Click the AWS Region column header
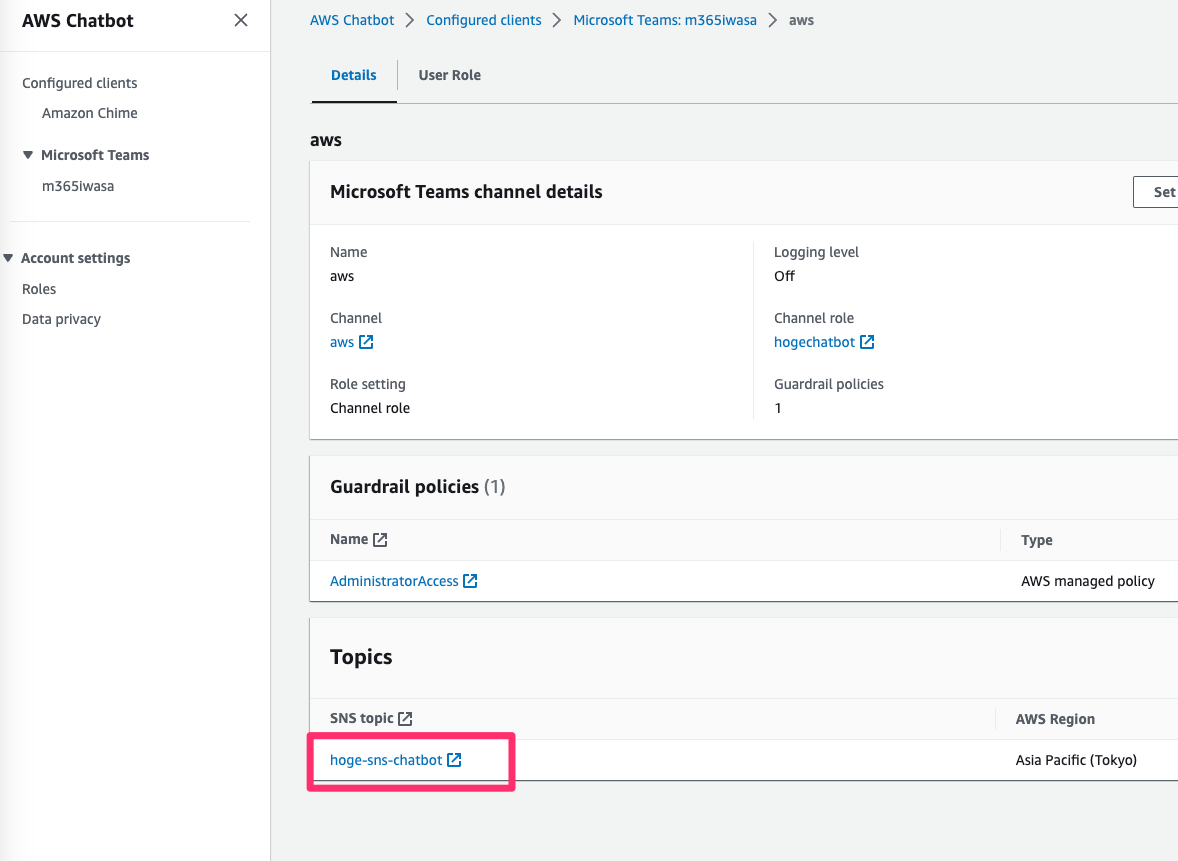This screenshot has width=1178, height=861. click(x=1055, y=719)
